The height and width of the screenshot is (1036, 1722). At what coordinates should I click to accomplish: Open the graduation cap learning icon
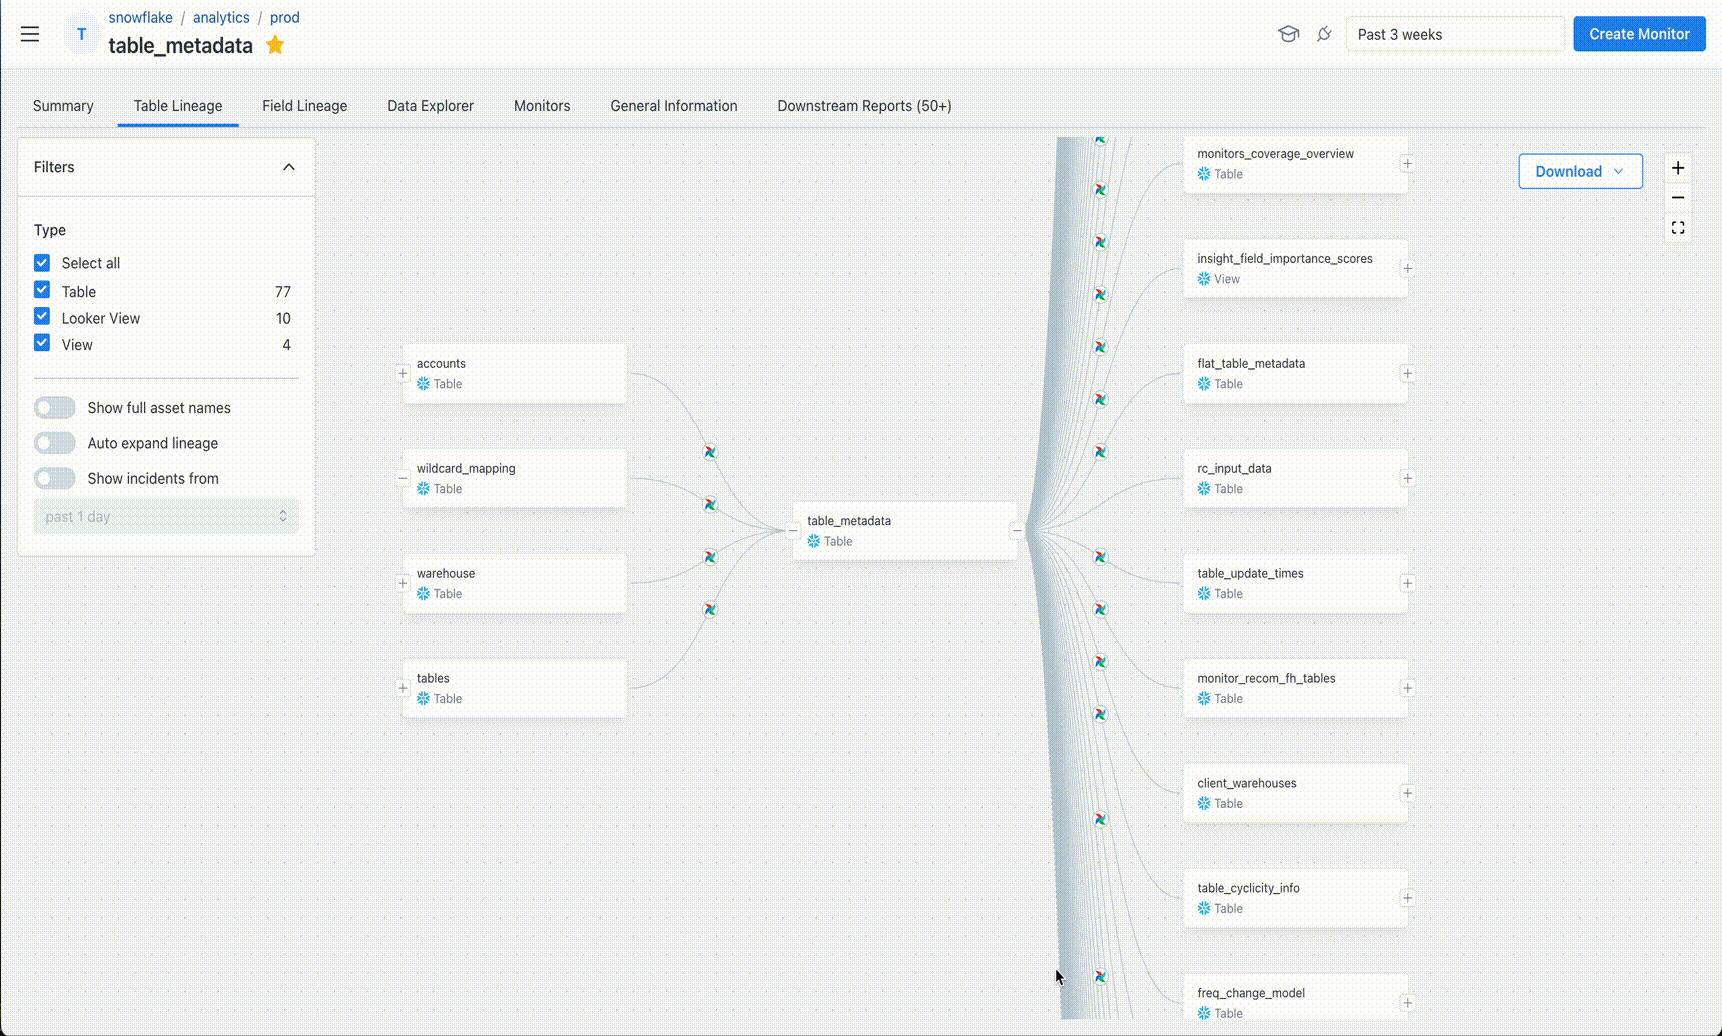(x=1288, y=34)
